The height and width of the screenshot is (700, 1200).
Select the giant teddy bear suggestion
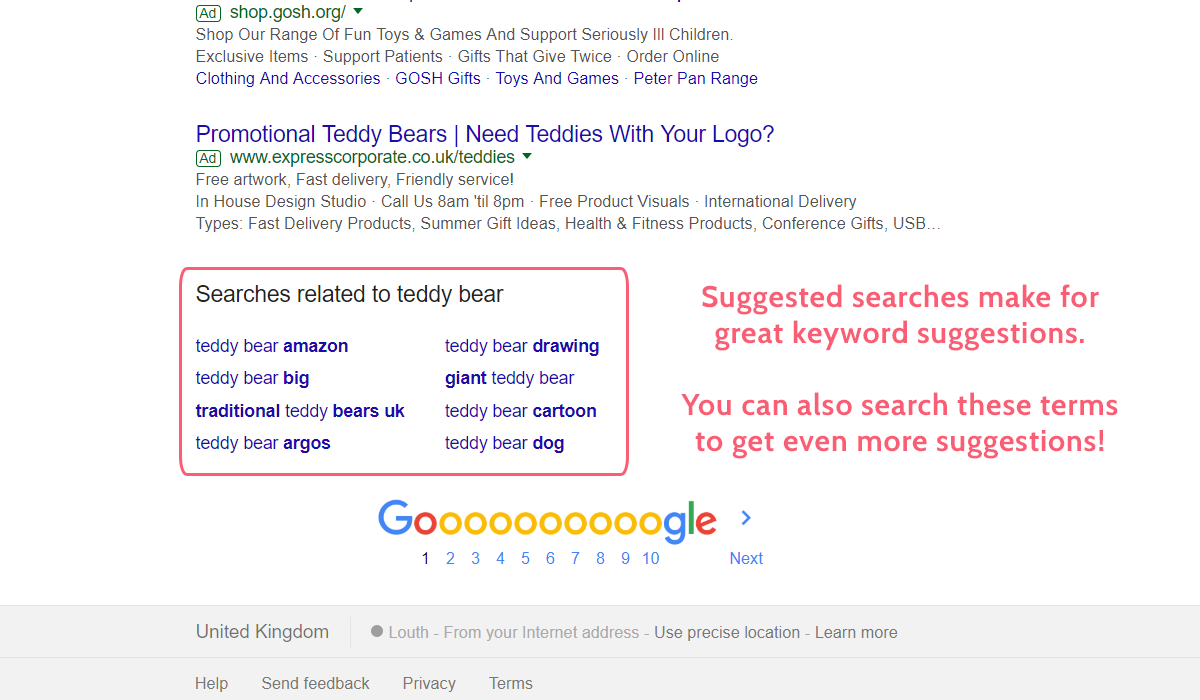coord(510,378)
